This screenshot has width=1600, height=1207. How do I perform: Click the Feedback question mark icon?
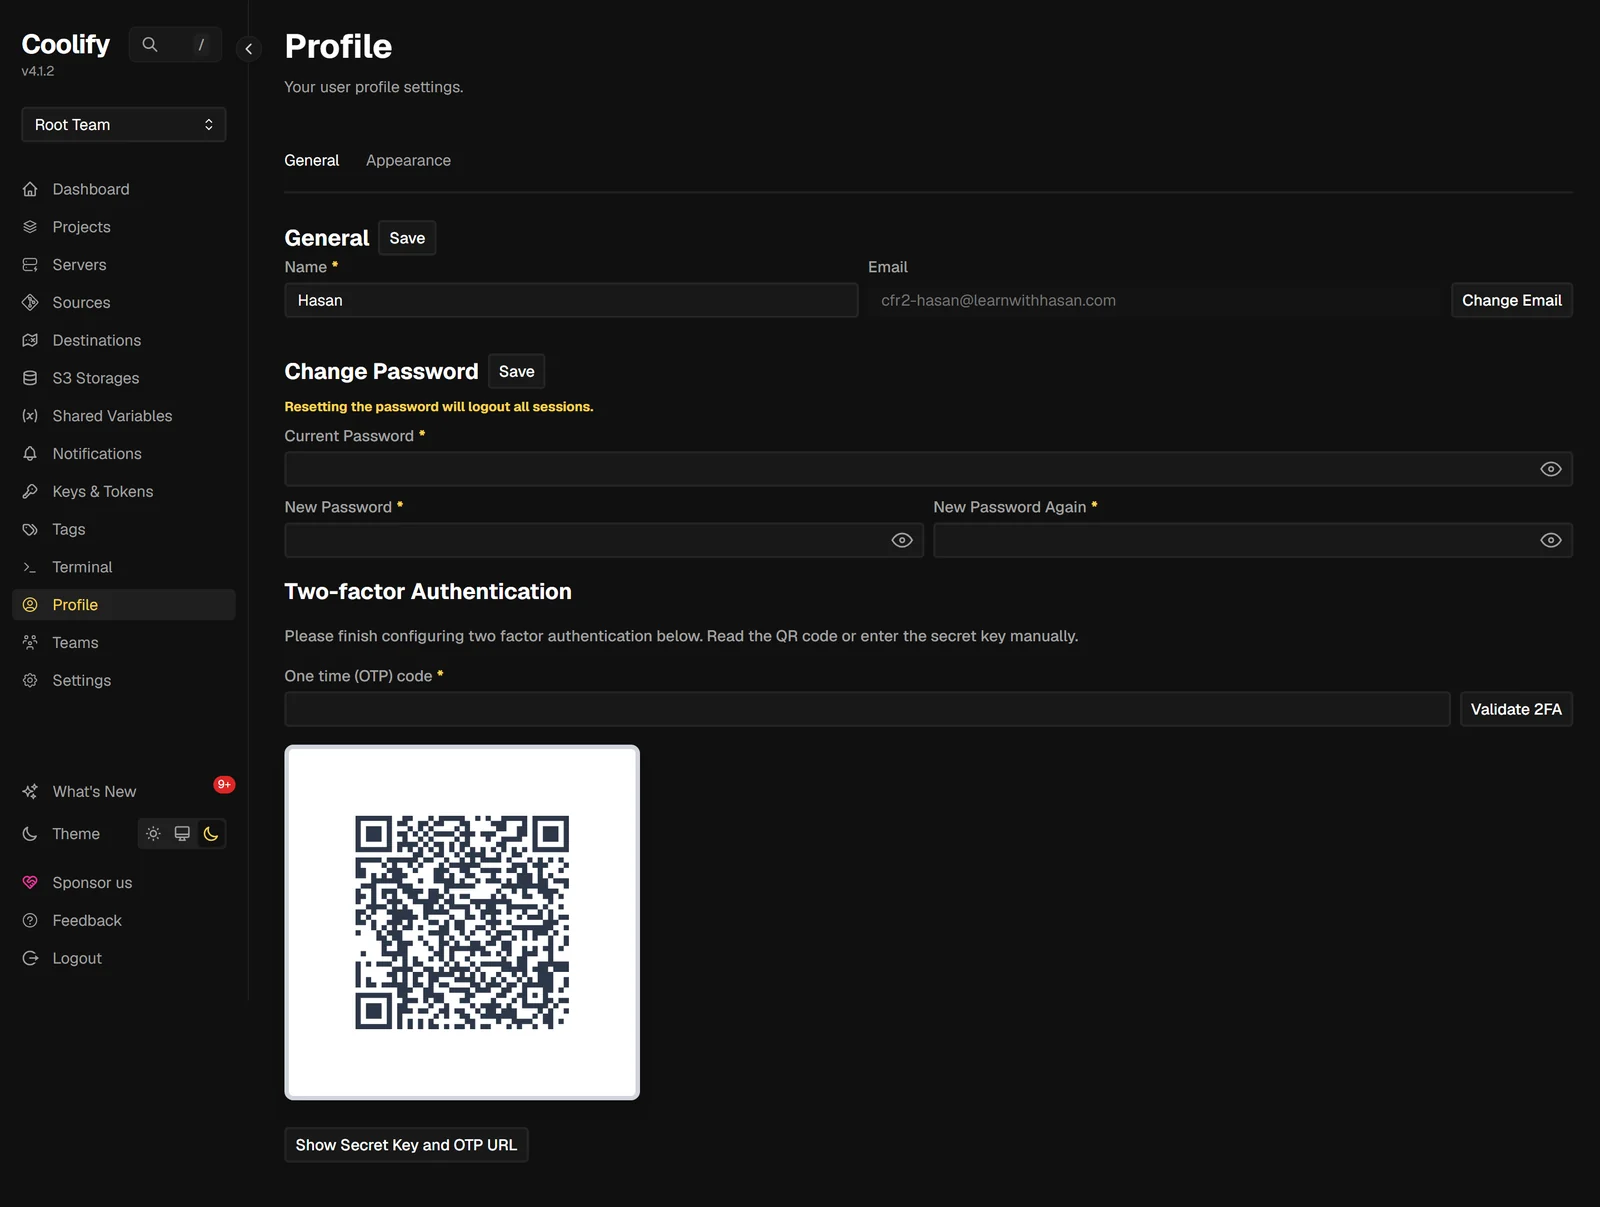click(30, 921)
